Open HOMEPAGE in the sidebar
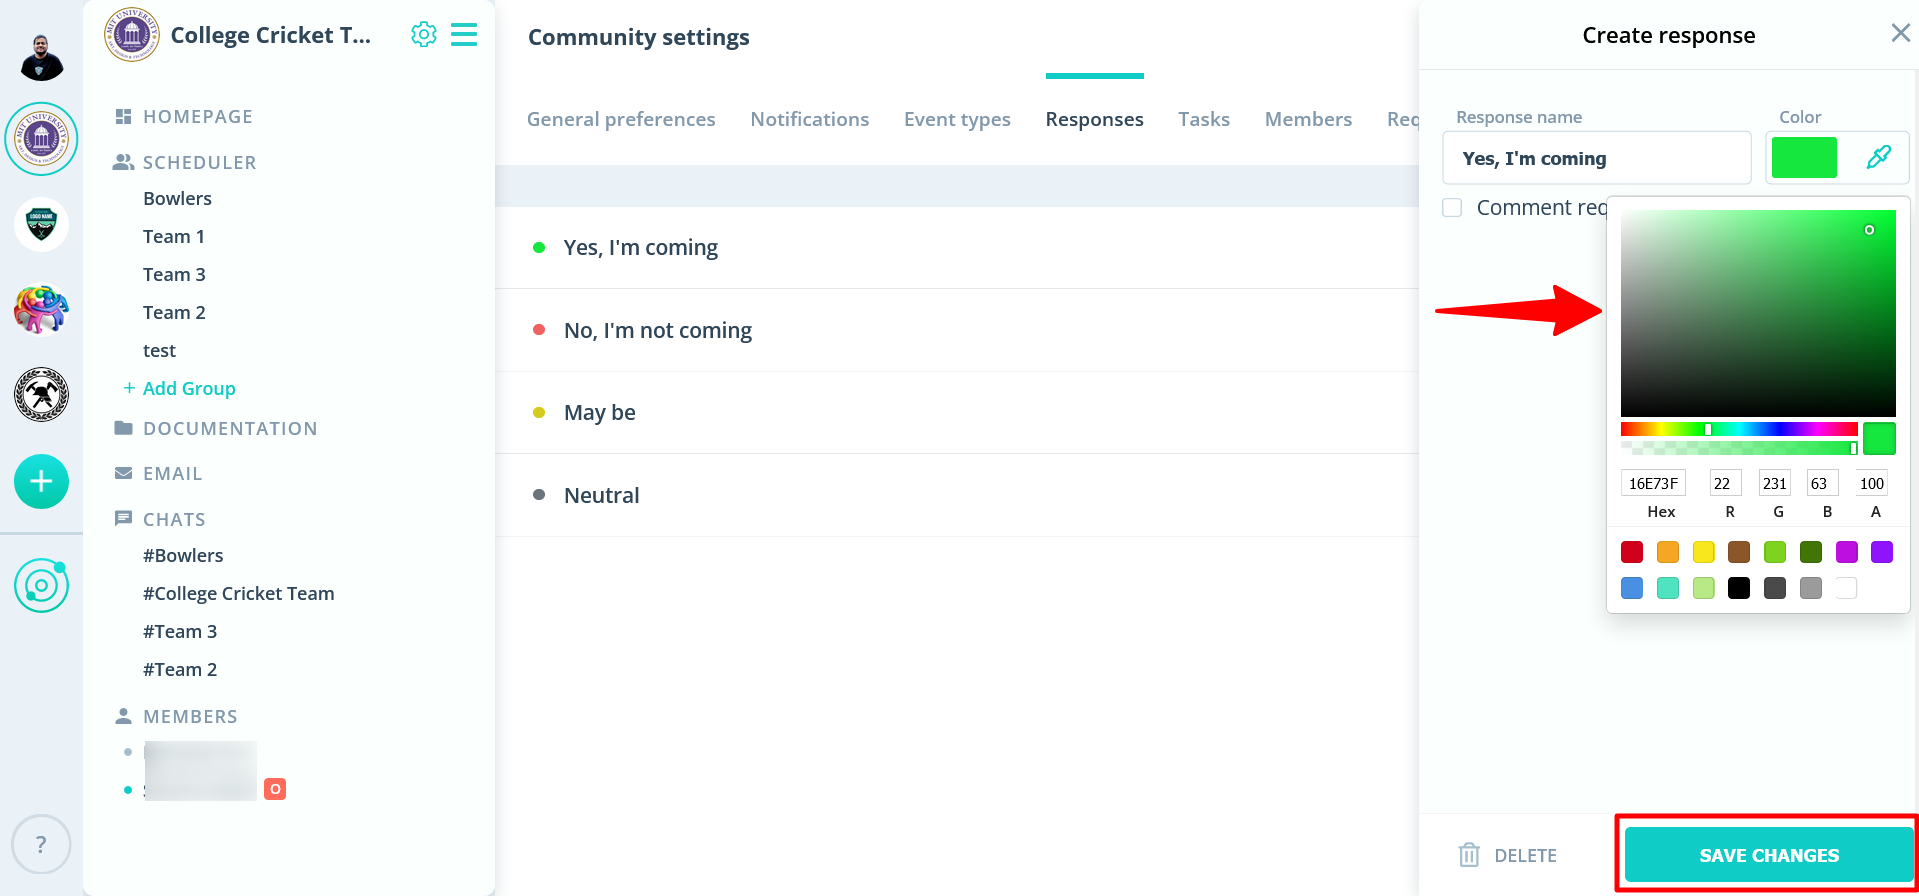Image resolution: width=1919 pixels, height=896 pixels. tap(198, 117)
